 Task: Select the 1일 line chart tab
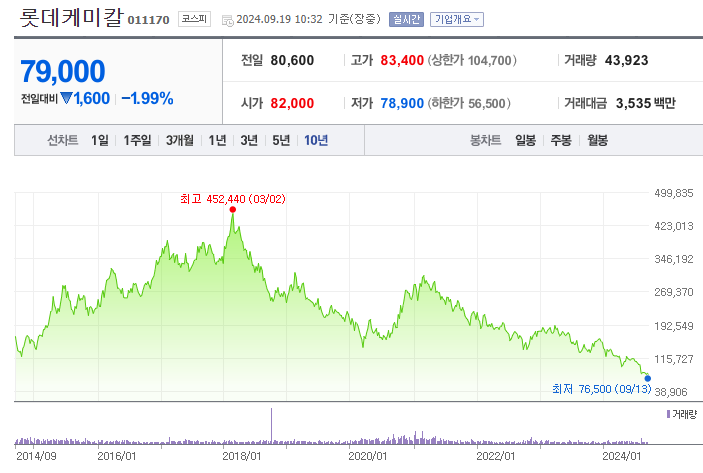point(100,140)
